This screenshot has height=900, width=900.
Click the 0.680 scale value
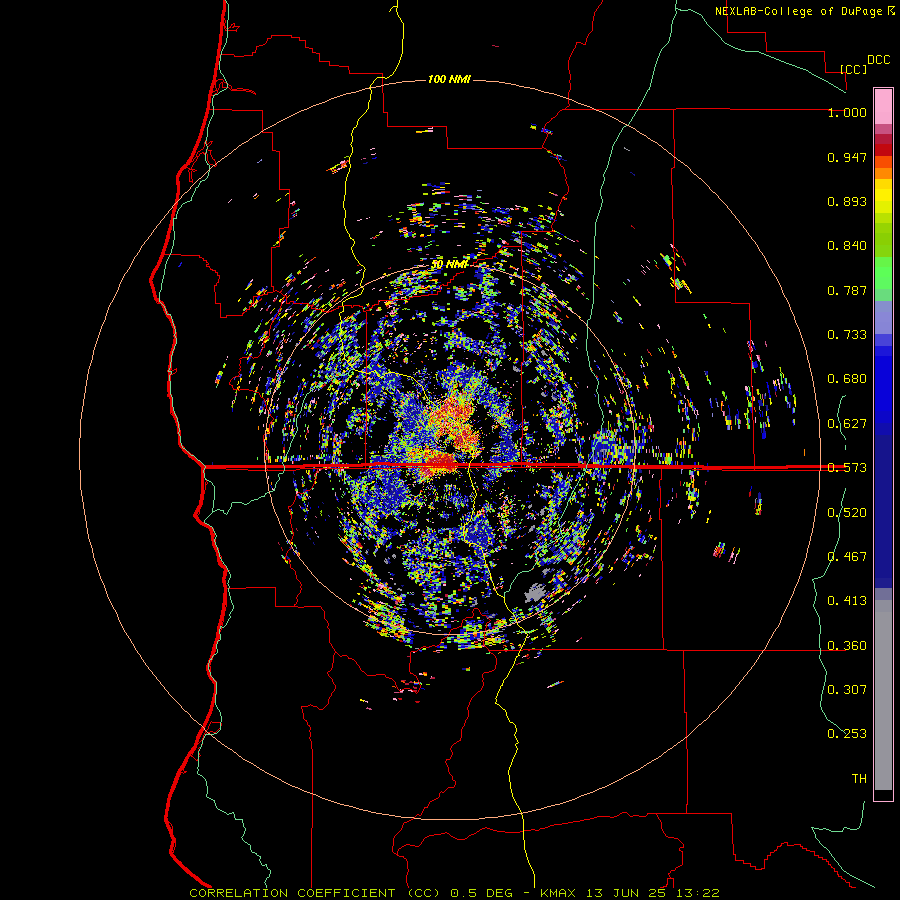847,379
